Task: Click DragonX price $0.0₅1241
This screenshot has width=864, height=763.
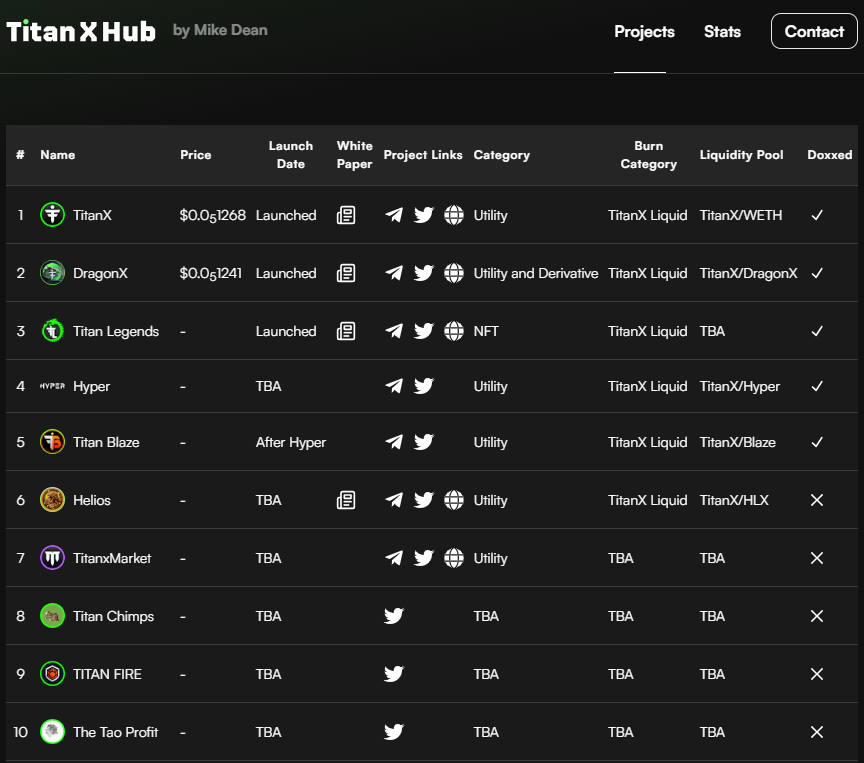Action: pos(210,274)
